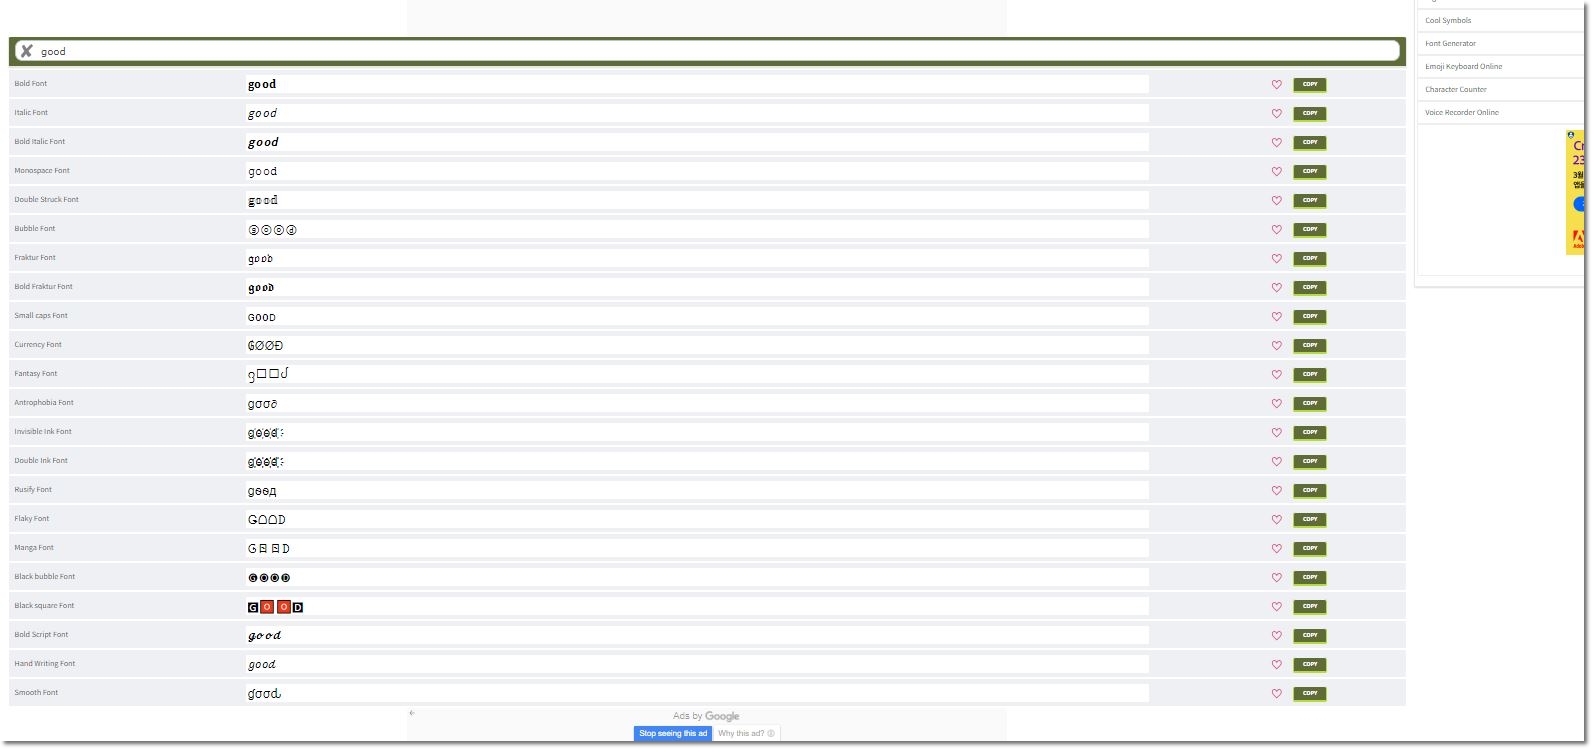This screenshot has width=1592, height=749.
Task: Click the heart for Black square Font
Action: pos(1276,607)
